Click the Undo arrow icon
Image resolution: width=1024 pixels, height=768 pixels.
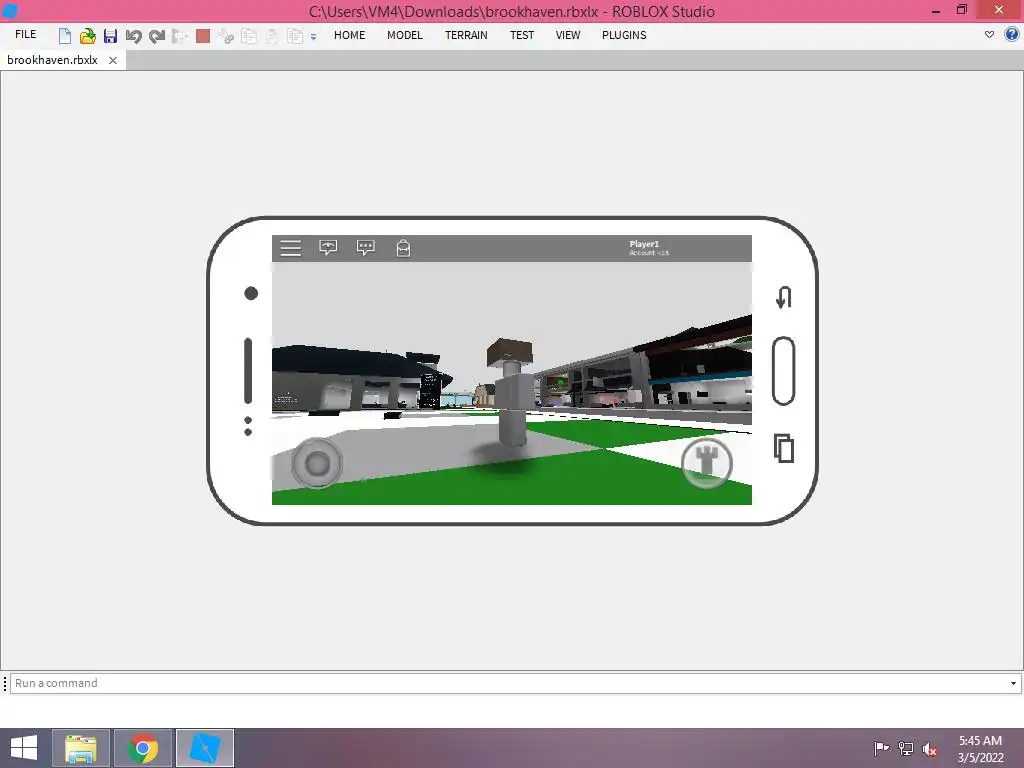(x=133, y=36)
